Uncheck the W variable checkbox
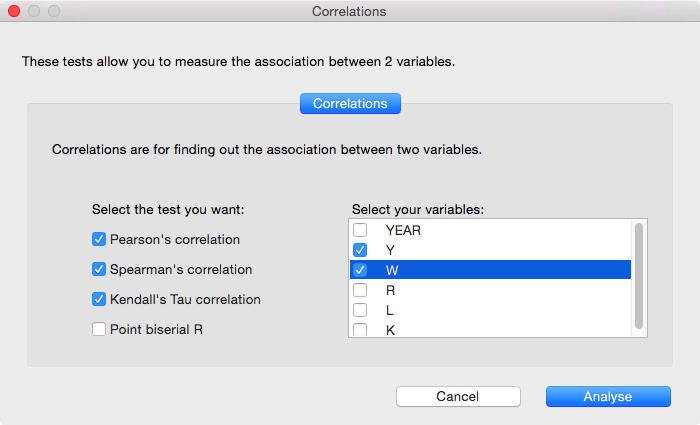 (360, 270)
